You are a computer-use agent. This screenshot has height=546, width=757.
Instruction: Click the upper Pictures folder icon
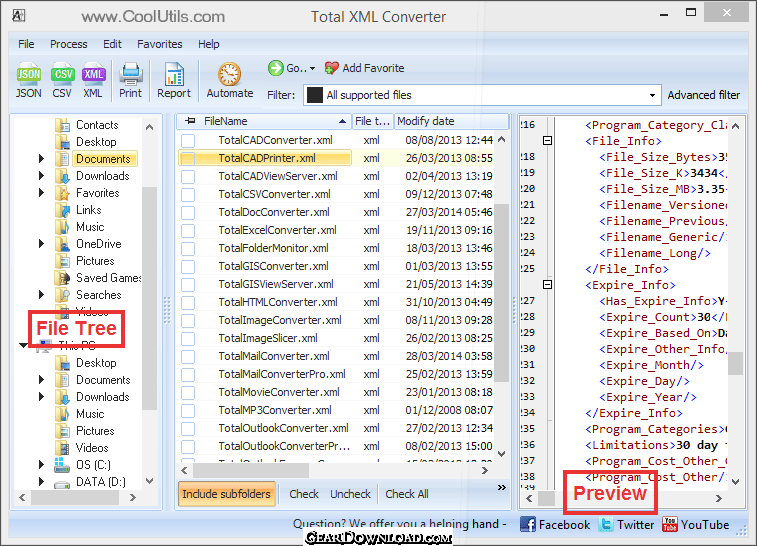(x=62, y=261)
